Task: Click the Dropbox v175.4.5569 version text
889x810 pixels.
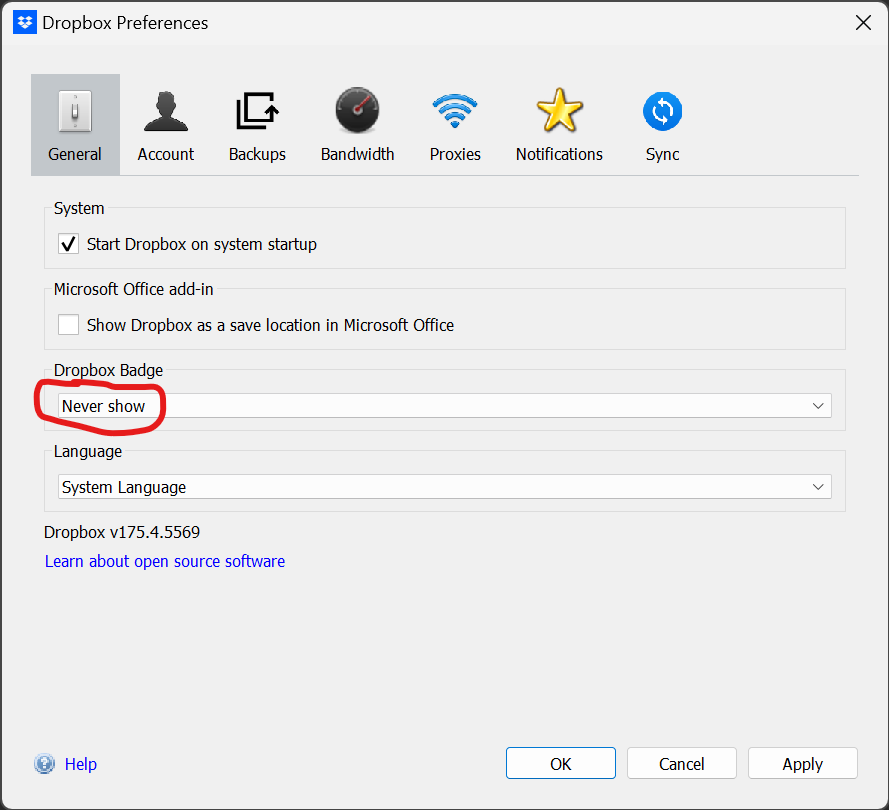Action: tap(122, 532)
